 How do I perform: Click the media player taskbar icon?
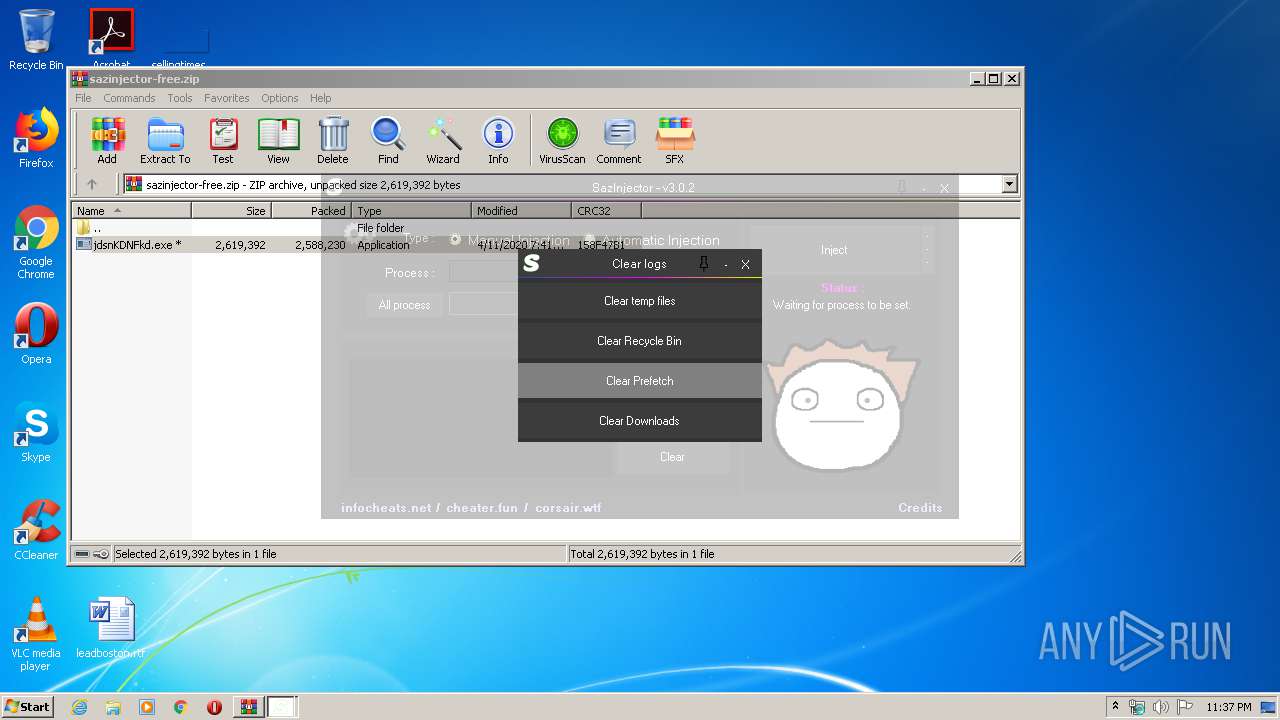click(x=147, y=707)
